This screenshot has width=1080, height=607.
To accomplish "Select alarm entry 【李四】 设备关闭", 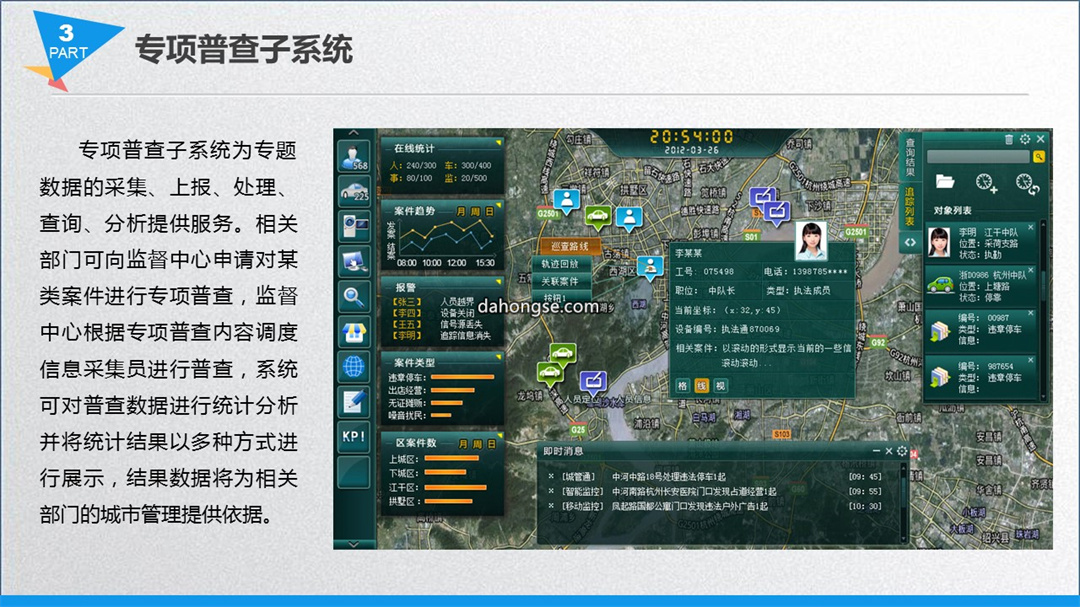I will click(433, 313).
